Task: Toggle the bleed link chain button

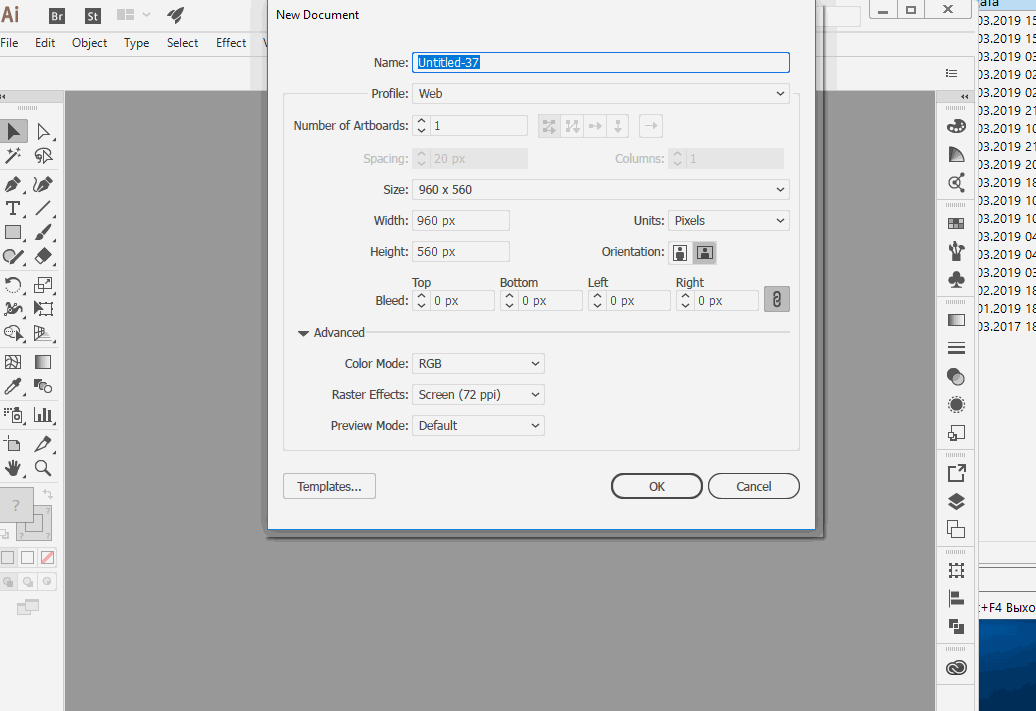Action: (x=776, y=299)
